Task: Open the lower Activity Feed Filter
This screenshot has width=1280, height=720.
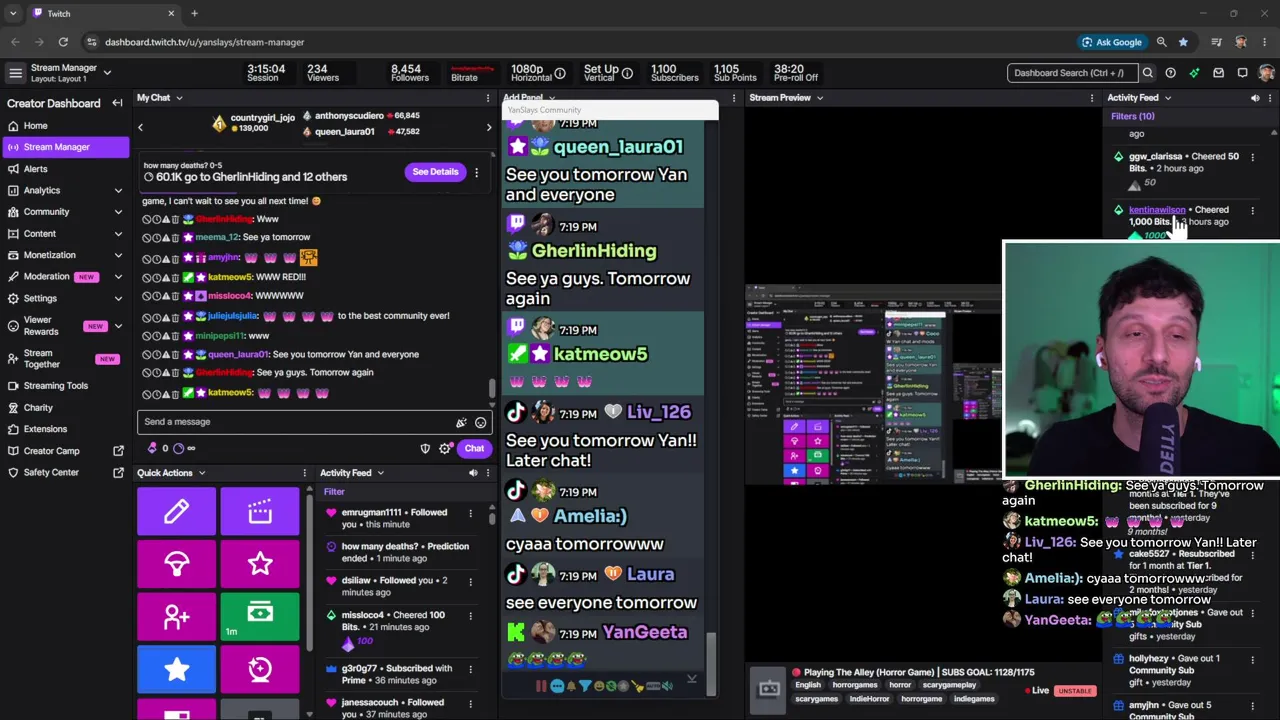Action: click(x=334, y=492)
